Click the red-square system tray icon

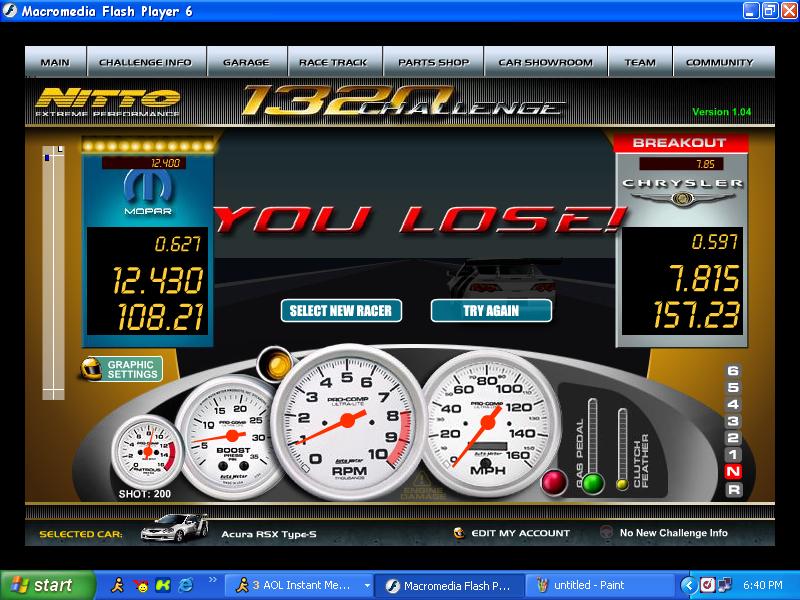coord(707,585)
